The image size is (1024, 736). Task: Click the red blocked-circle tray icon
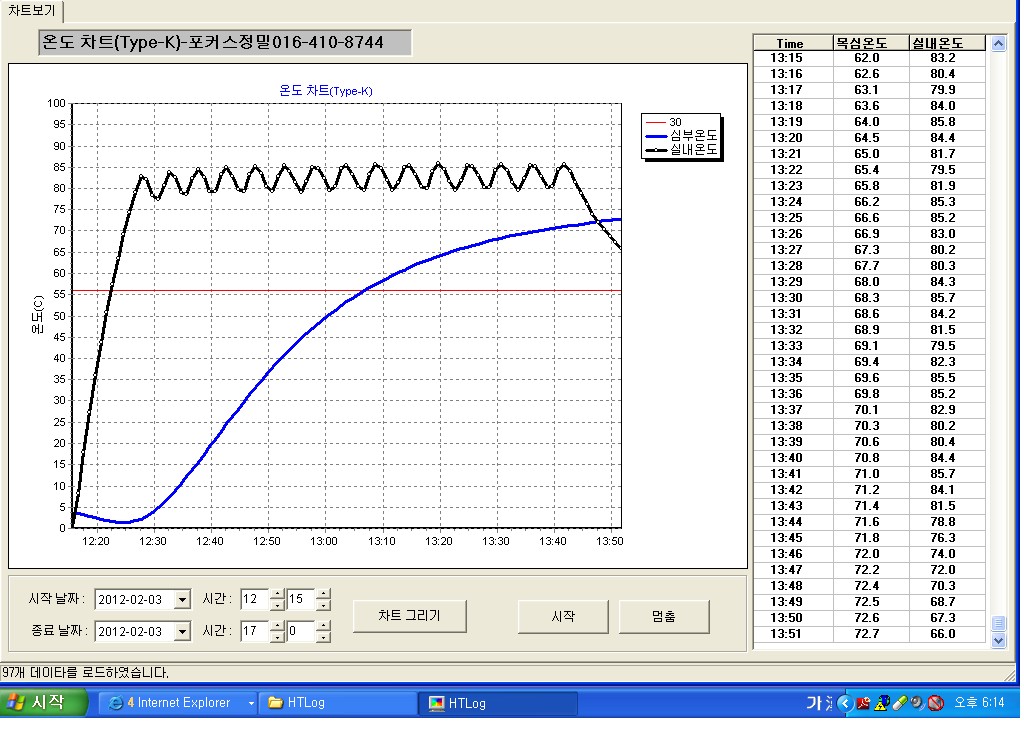936,703
